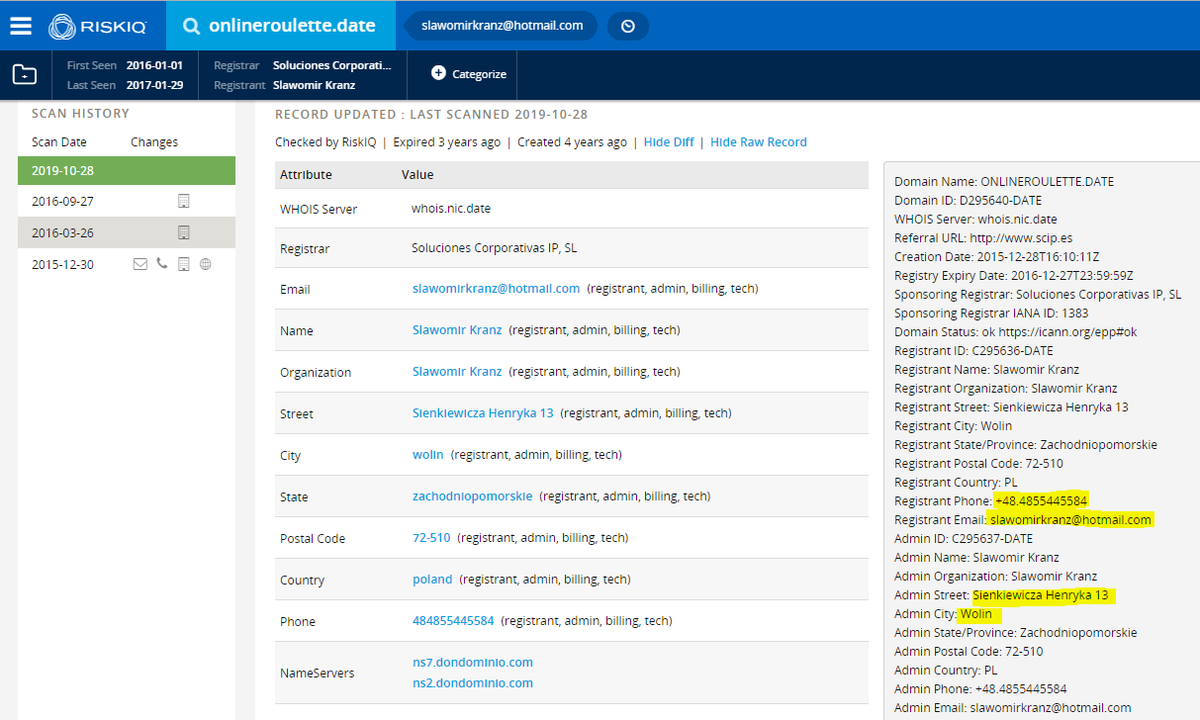This screenshot has width=1200, height=720.
Task: Click the Hide Raw Record link
Action: pos(759,142)
